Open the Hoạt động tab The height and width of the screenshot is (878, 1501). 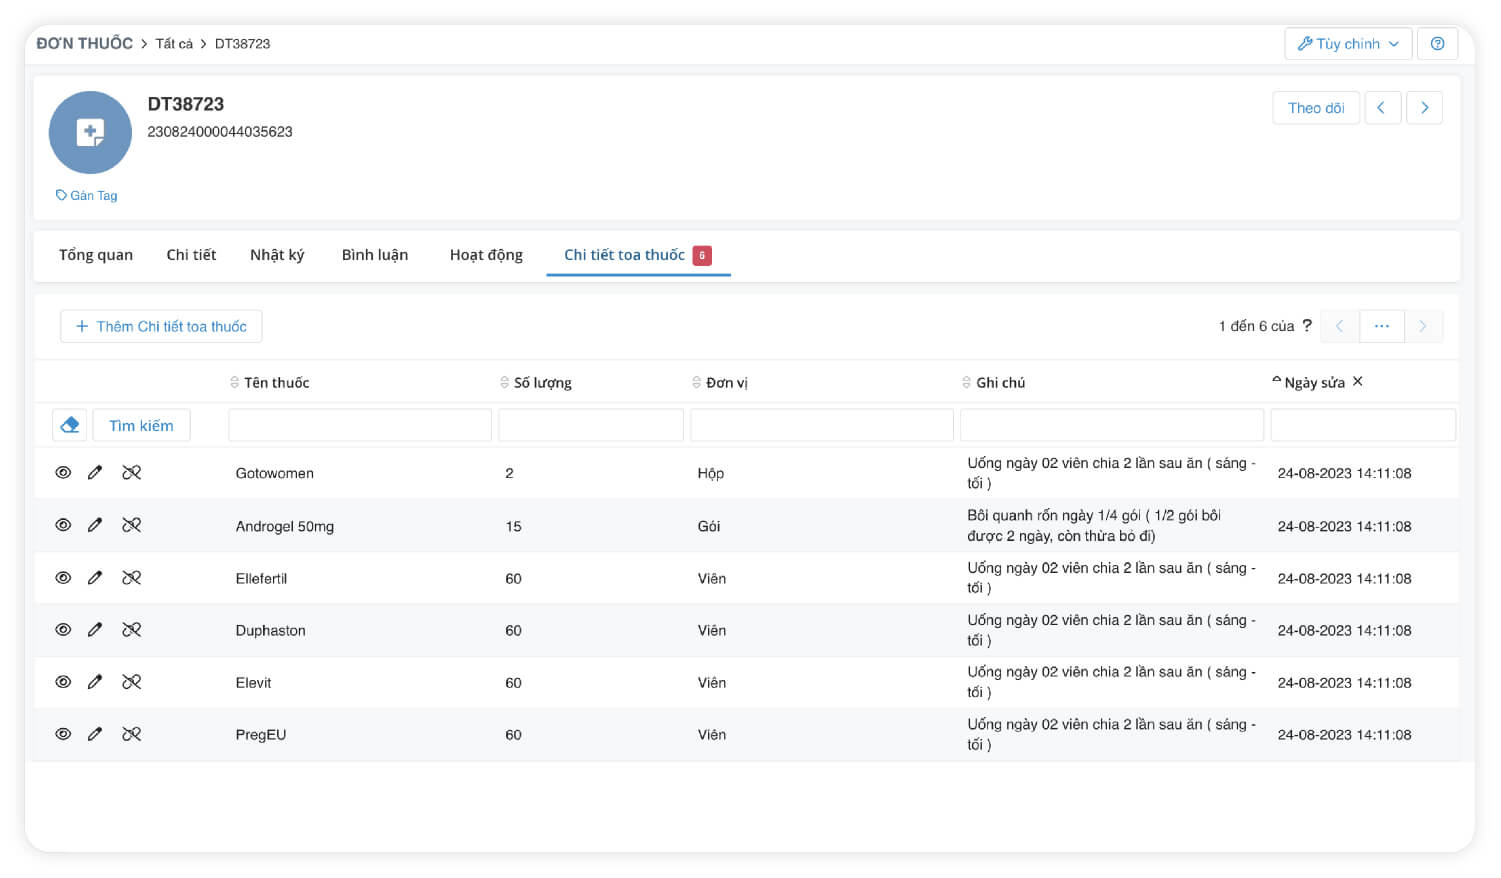pyautogui.click(x=486, y=255)
